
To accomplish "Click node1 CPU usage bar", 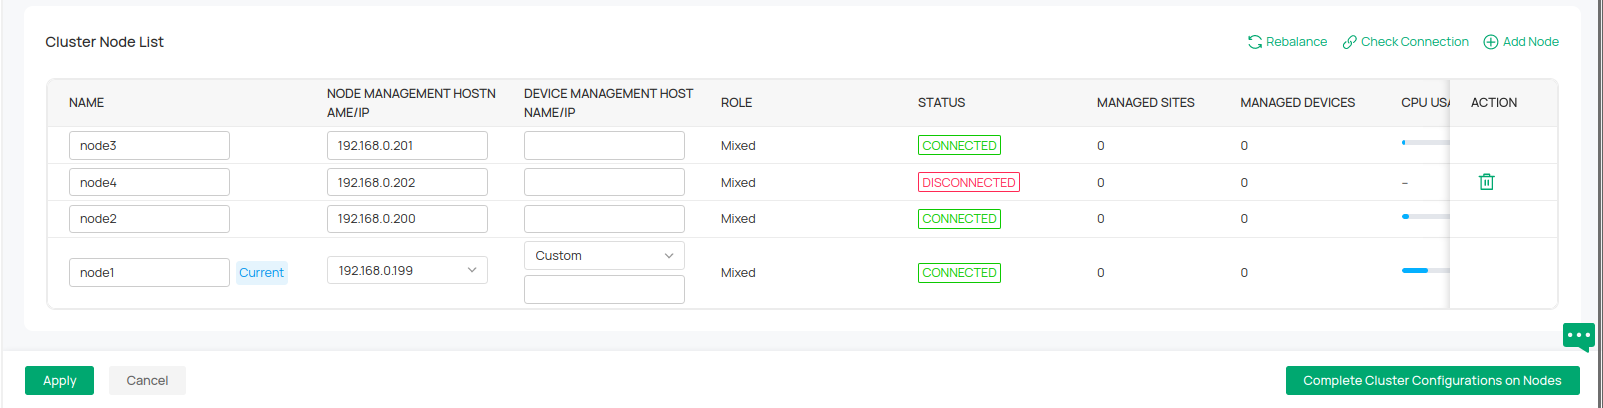I will coord(1425,271).
